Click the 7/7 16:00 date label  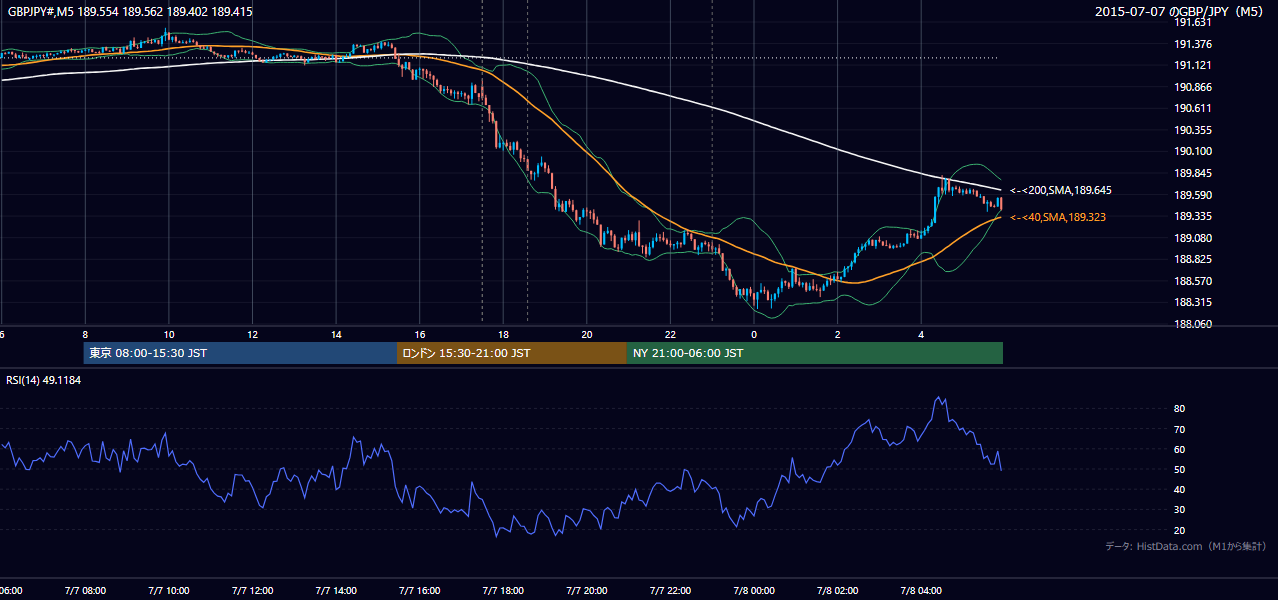click(420, 590)
